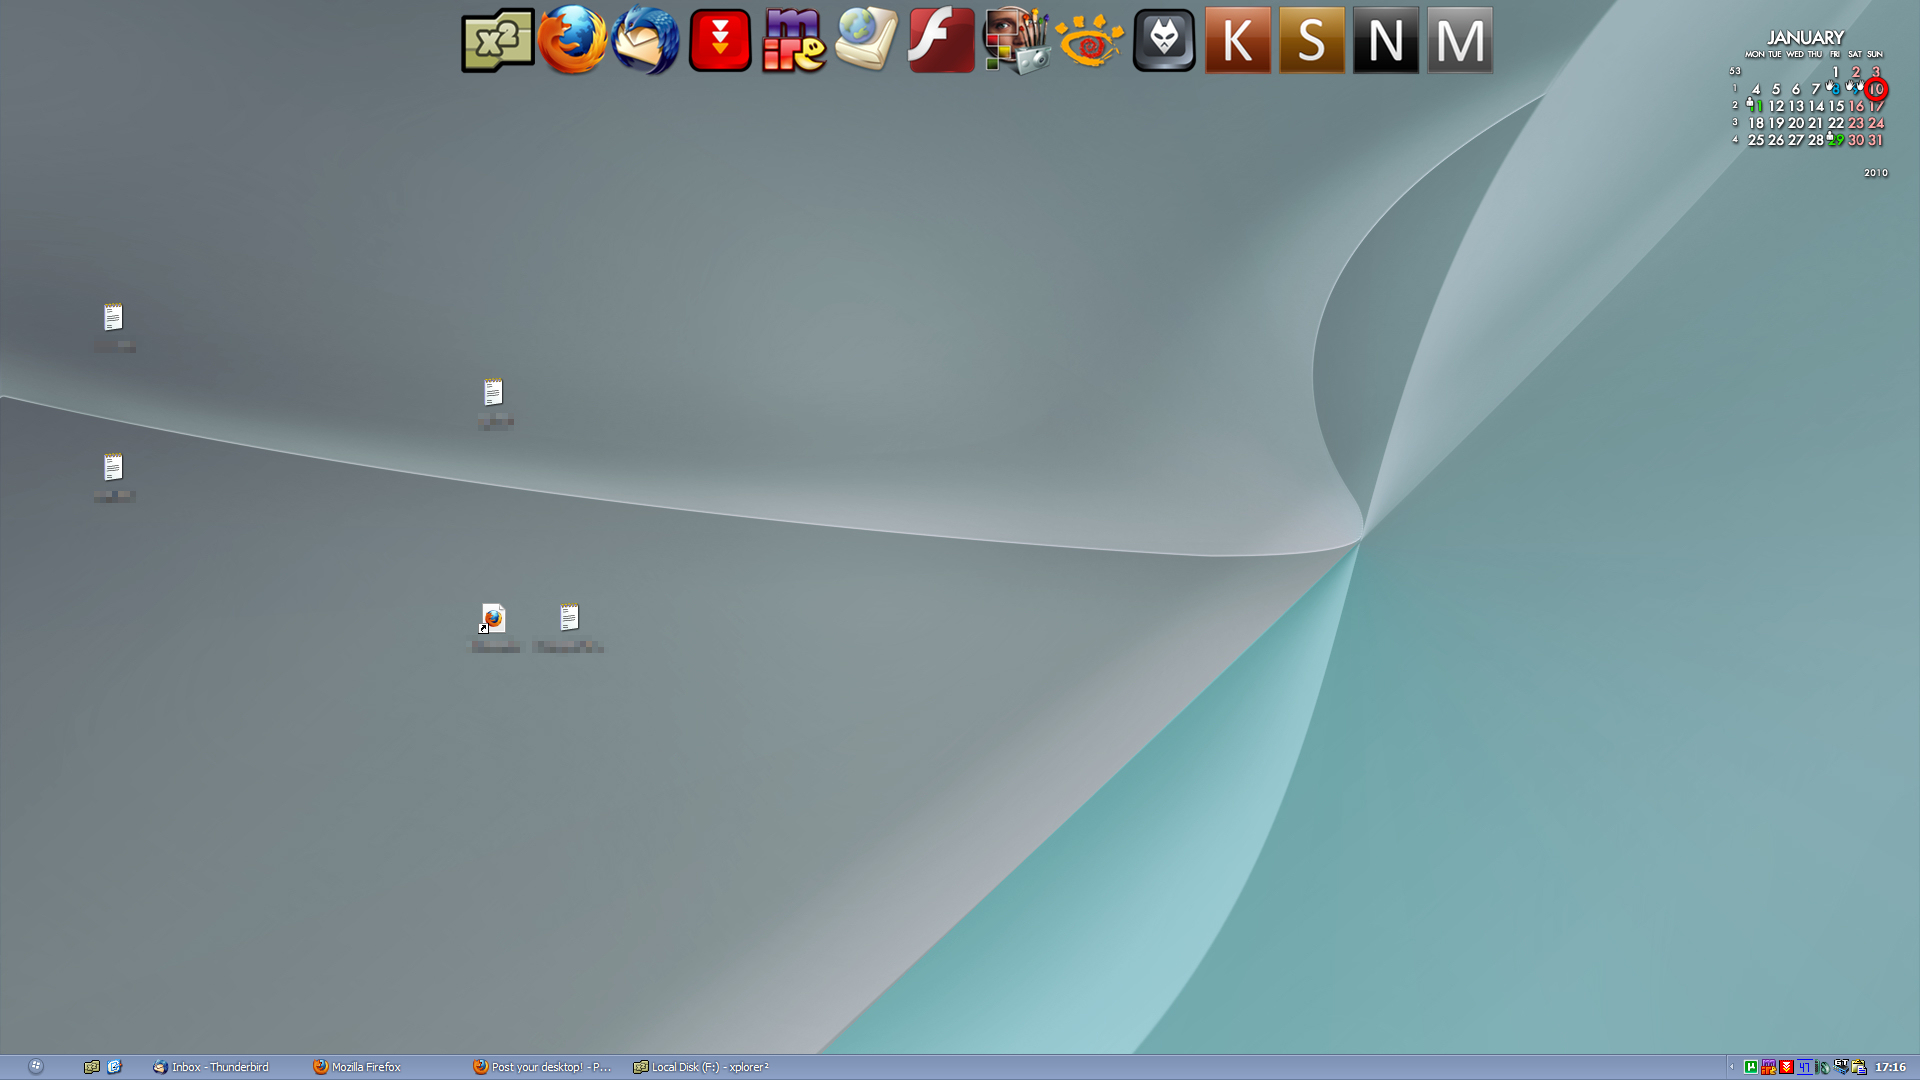Image resolution: width=1920 pixels, height=1080 pixels.
Task: Select circled date 10 in calendar
Action: [1876, 89]
